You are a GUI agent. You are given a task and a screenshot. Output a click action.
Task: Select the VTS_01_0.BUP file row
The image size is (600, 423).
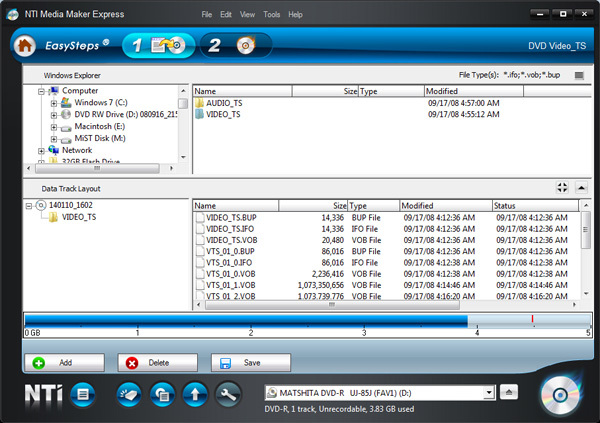pyautogui.click(x=385, y=251)
